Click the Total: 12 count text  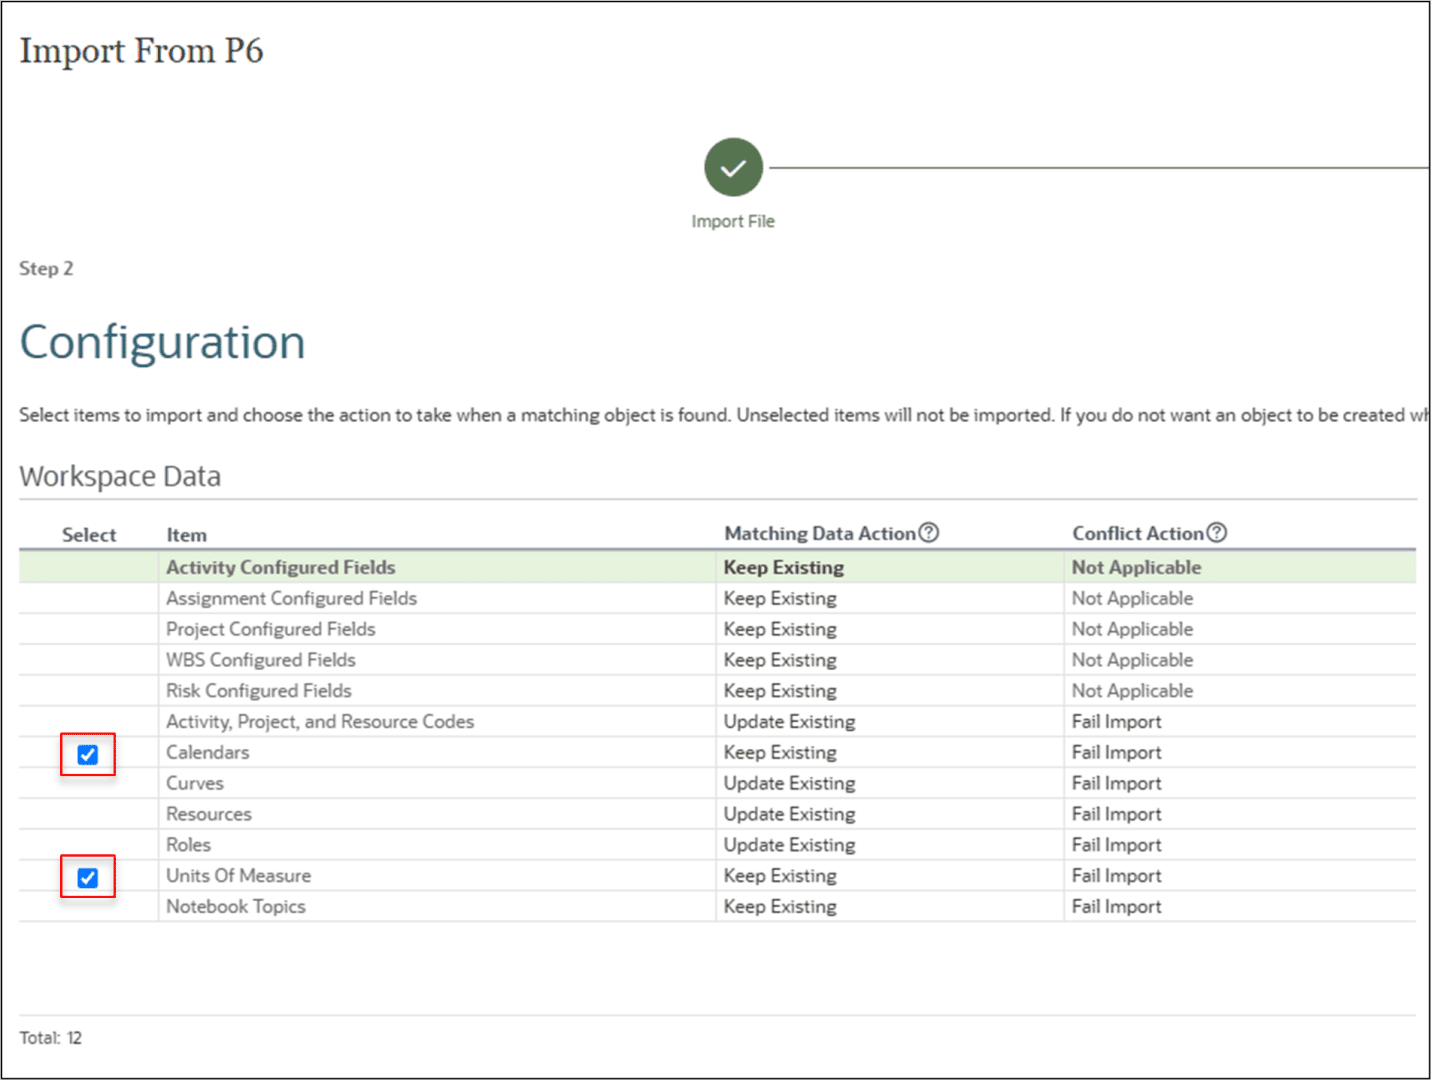50,1038
